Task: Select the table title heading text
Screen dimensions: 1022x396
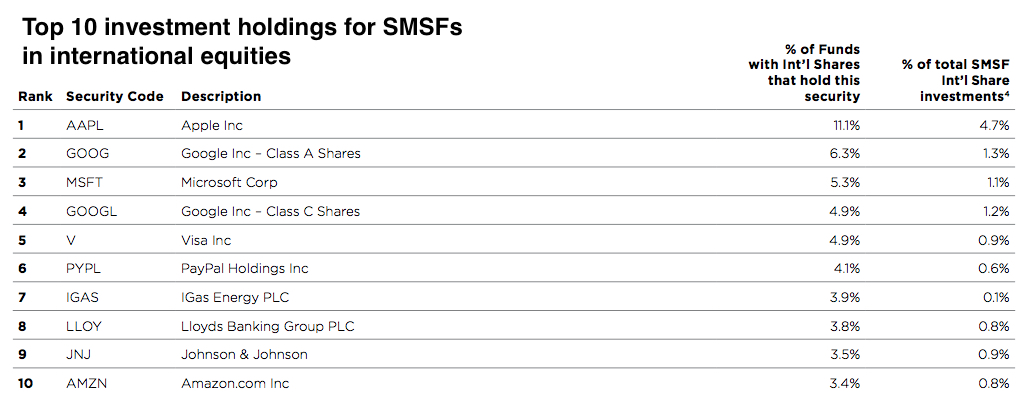Action: pos(242,42)
